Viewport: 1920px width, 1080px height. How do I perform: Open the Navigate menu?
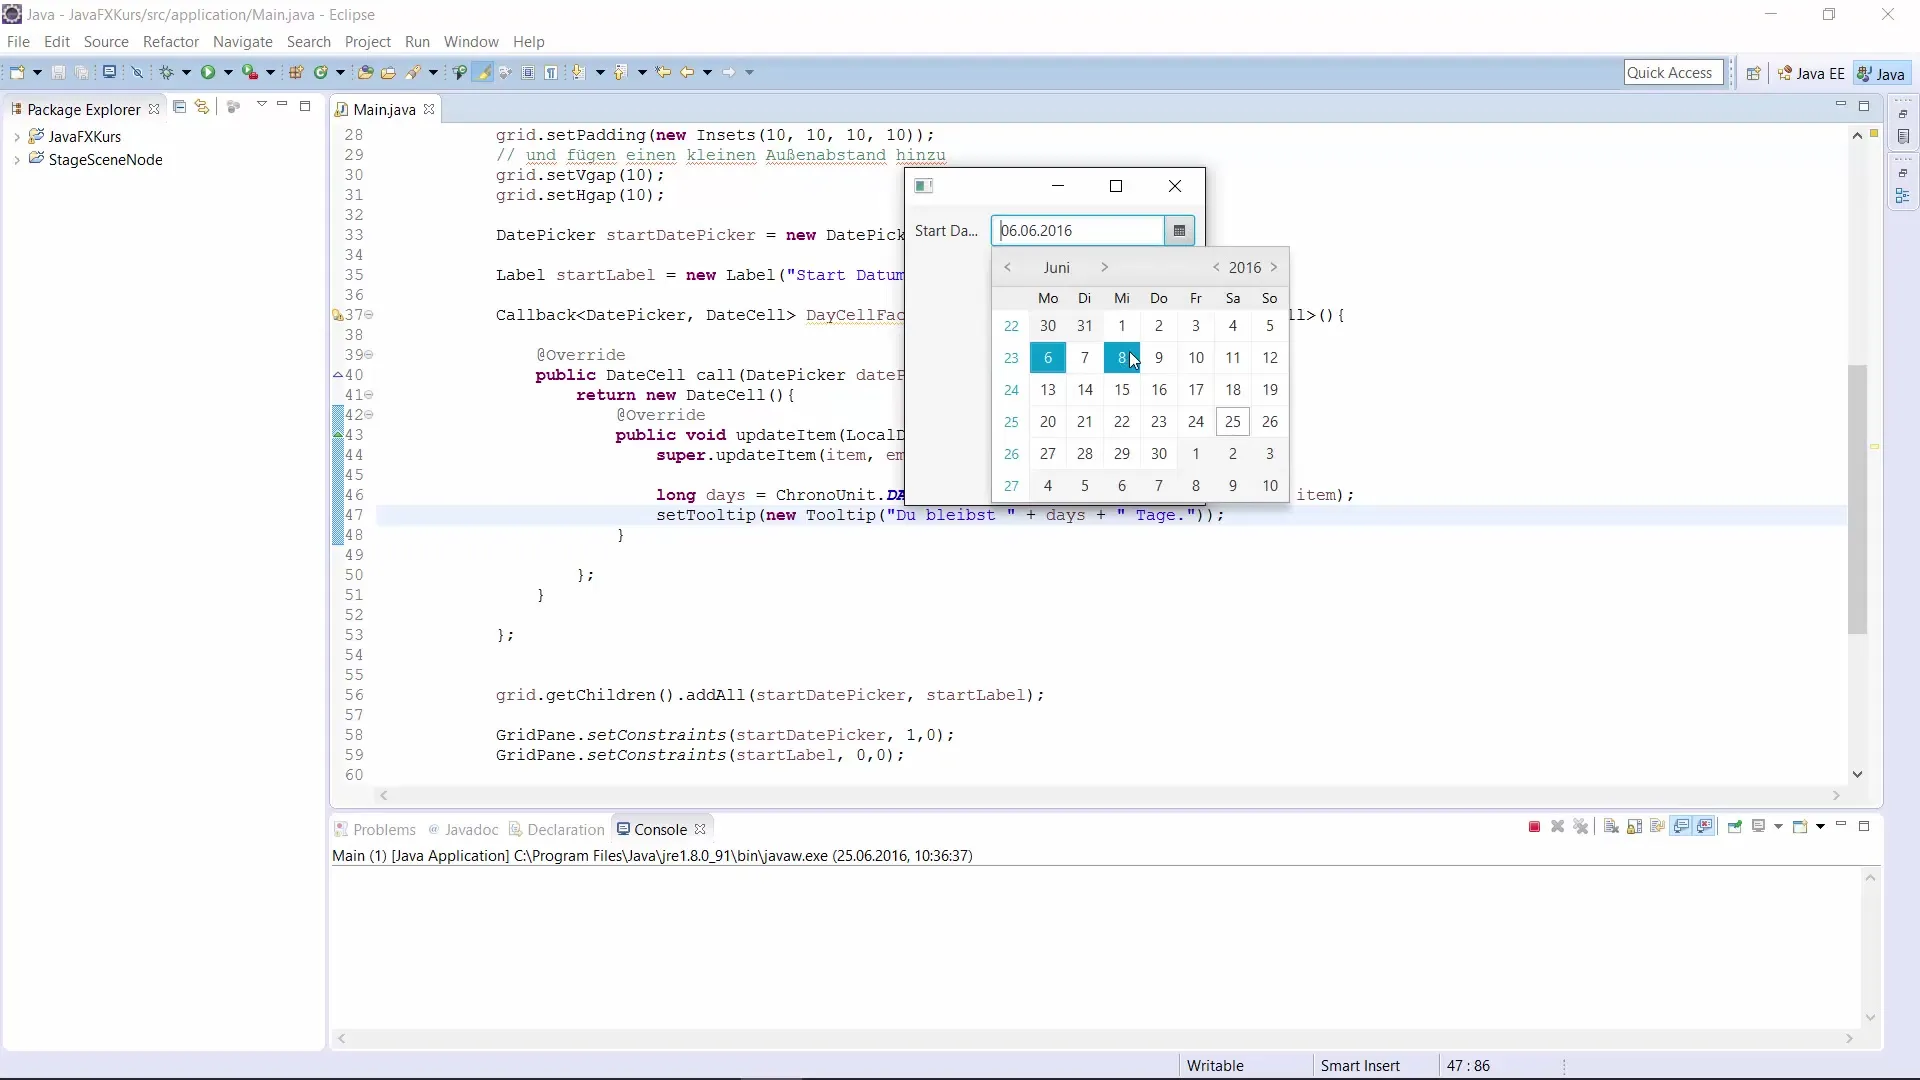(x=242, y=42)
